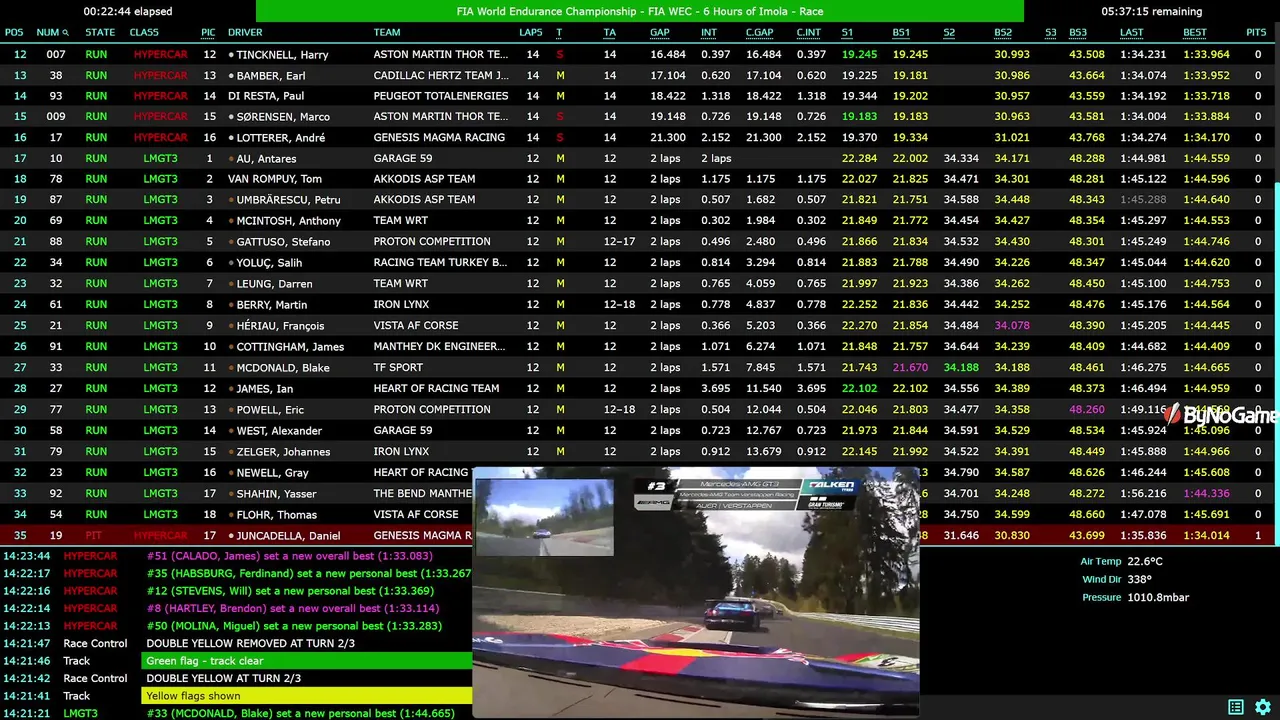1280x720 pixels.
Task: Click the PITS column header
Action: tap(1256, 32)
